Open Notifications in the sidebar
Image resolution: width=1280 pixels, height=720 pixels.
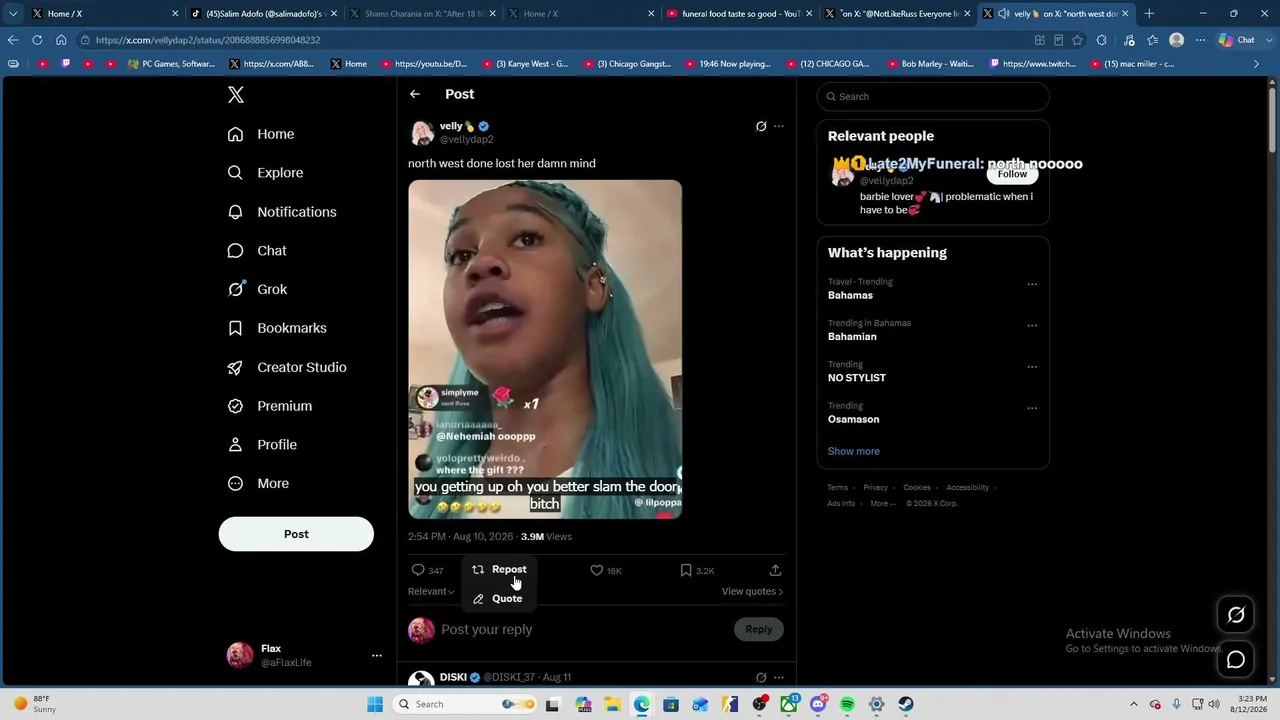282,212
